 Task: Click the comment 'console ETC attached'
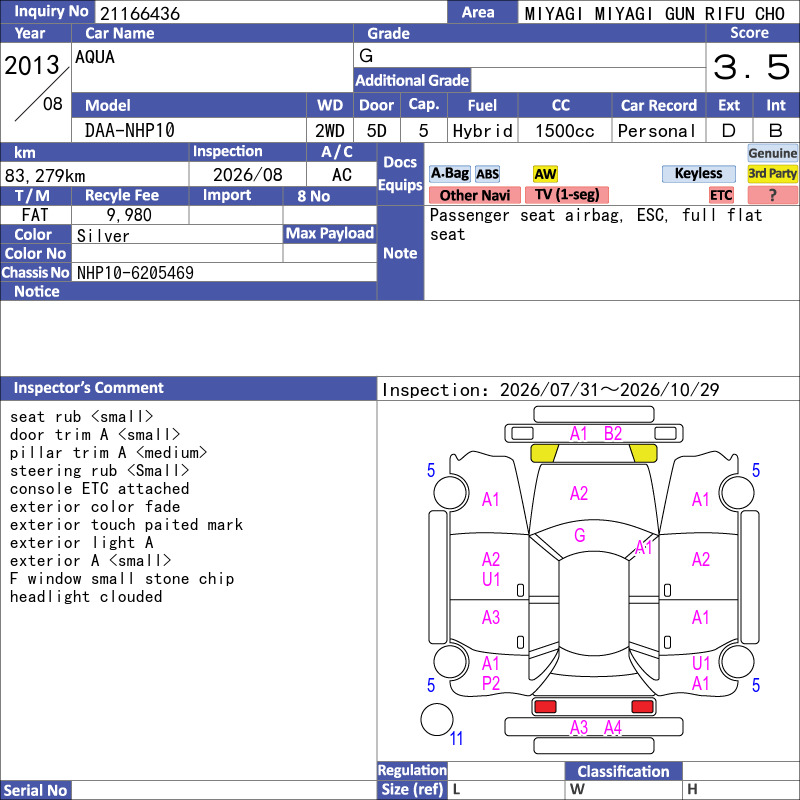(x=99, y=489)
